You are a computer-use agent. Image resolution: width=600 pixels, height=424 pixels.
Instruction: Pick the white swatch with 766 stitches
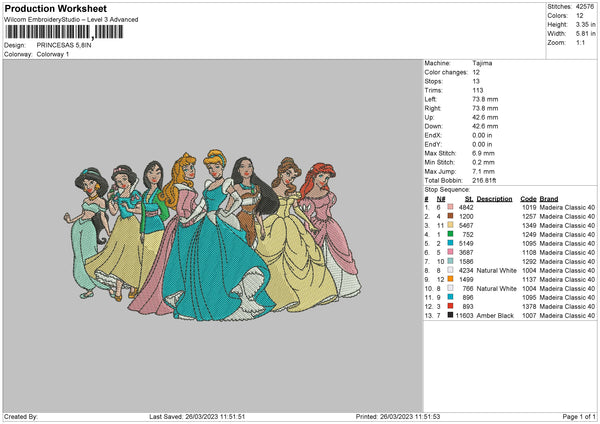tap(450, 288)
